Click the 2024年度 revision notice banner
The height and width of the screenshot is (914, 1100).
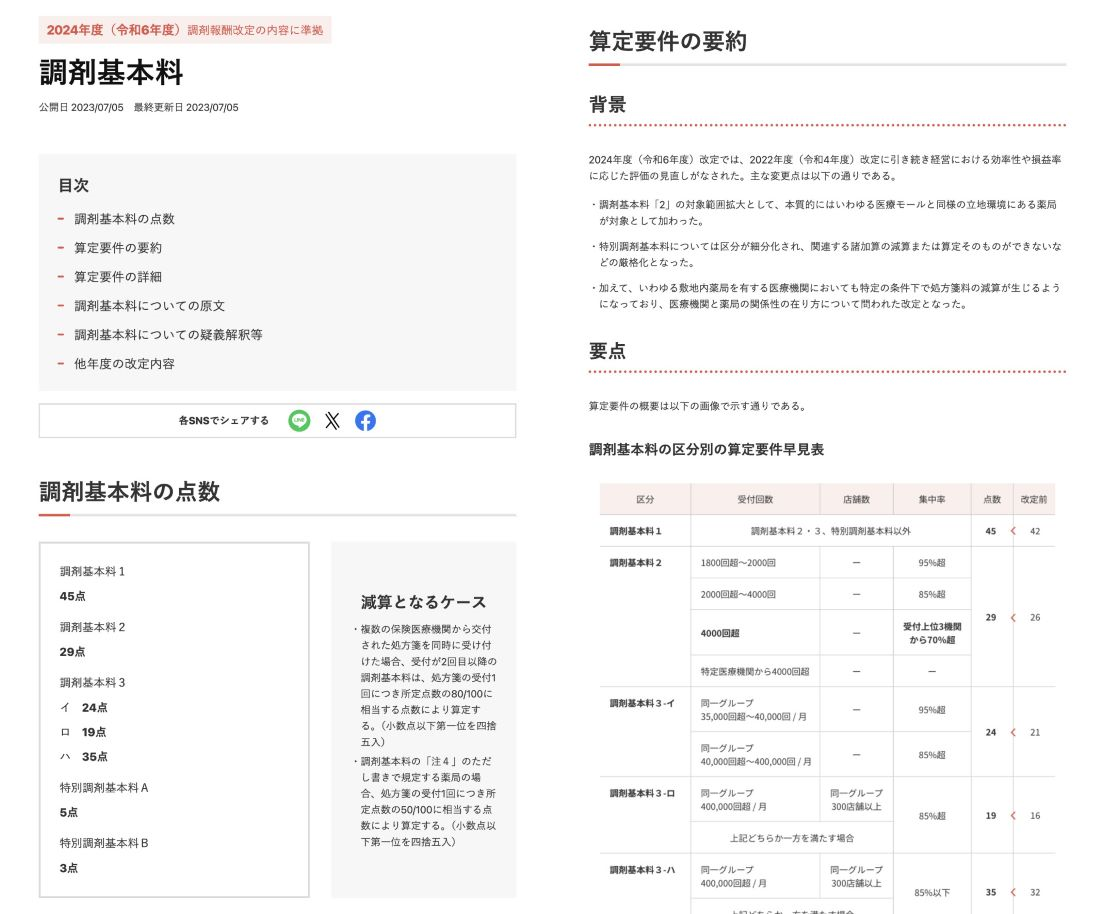pyautogui.click(x=185, y=30)
